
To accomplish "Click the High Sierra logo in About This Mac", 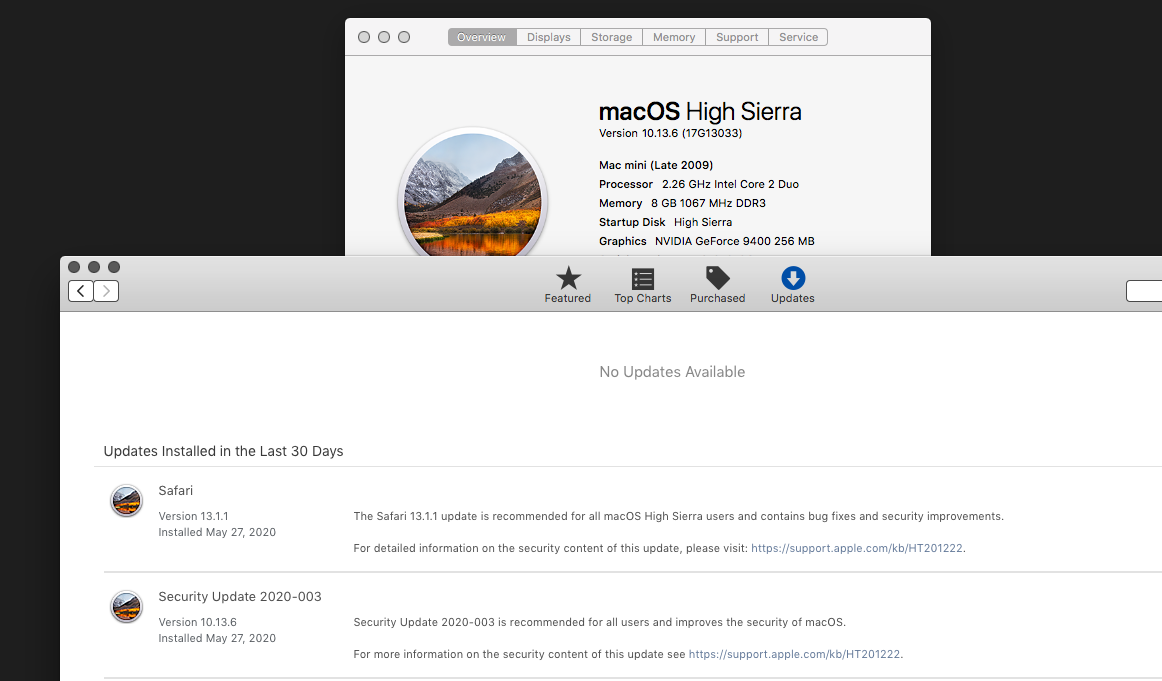I will point(473,194).
